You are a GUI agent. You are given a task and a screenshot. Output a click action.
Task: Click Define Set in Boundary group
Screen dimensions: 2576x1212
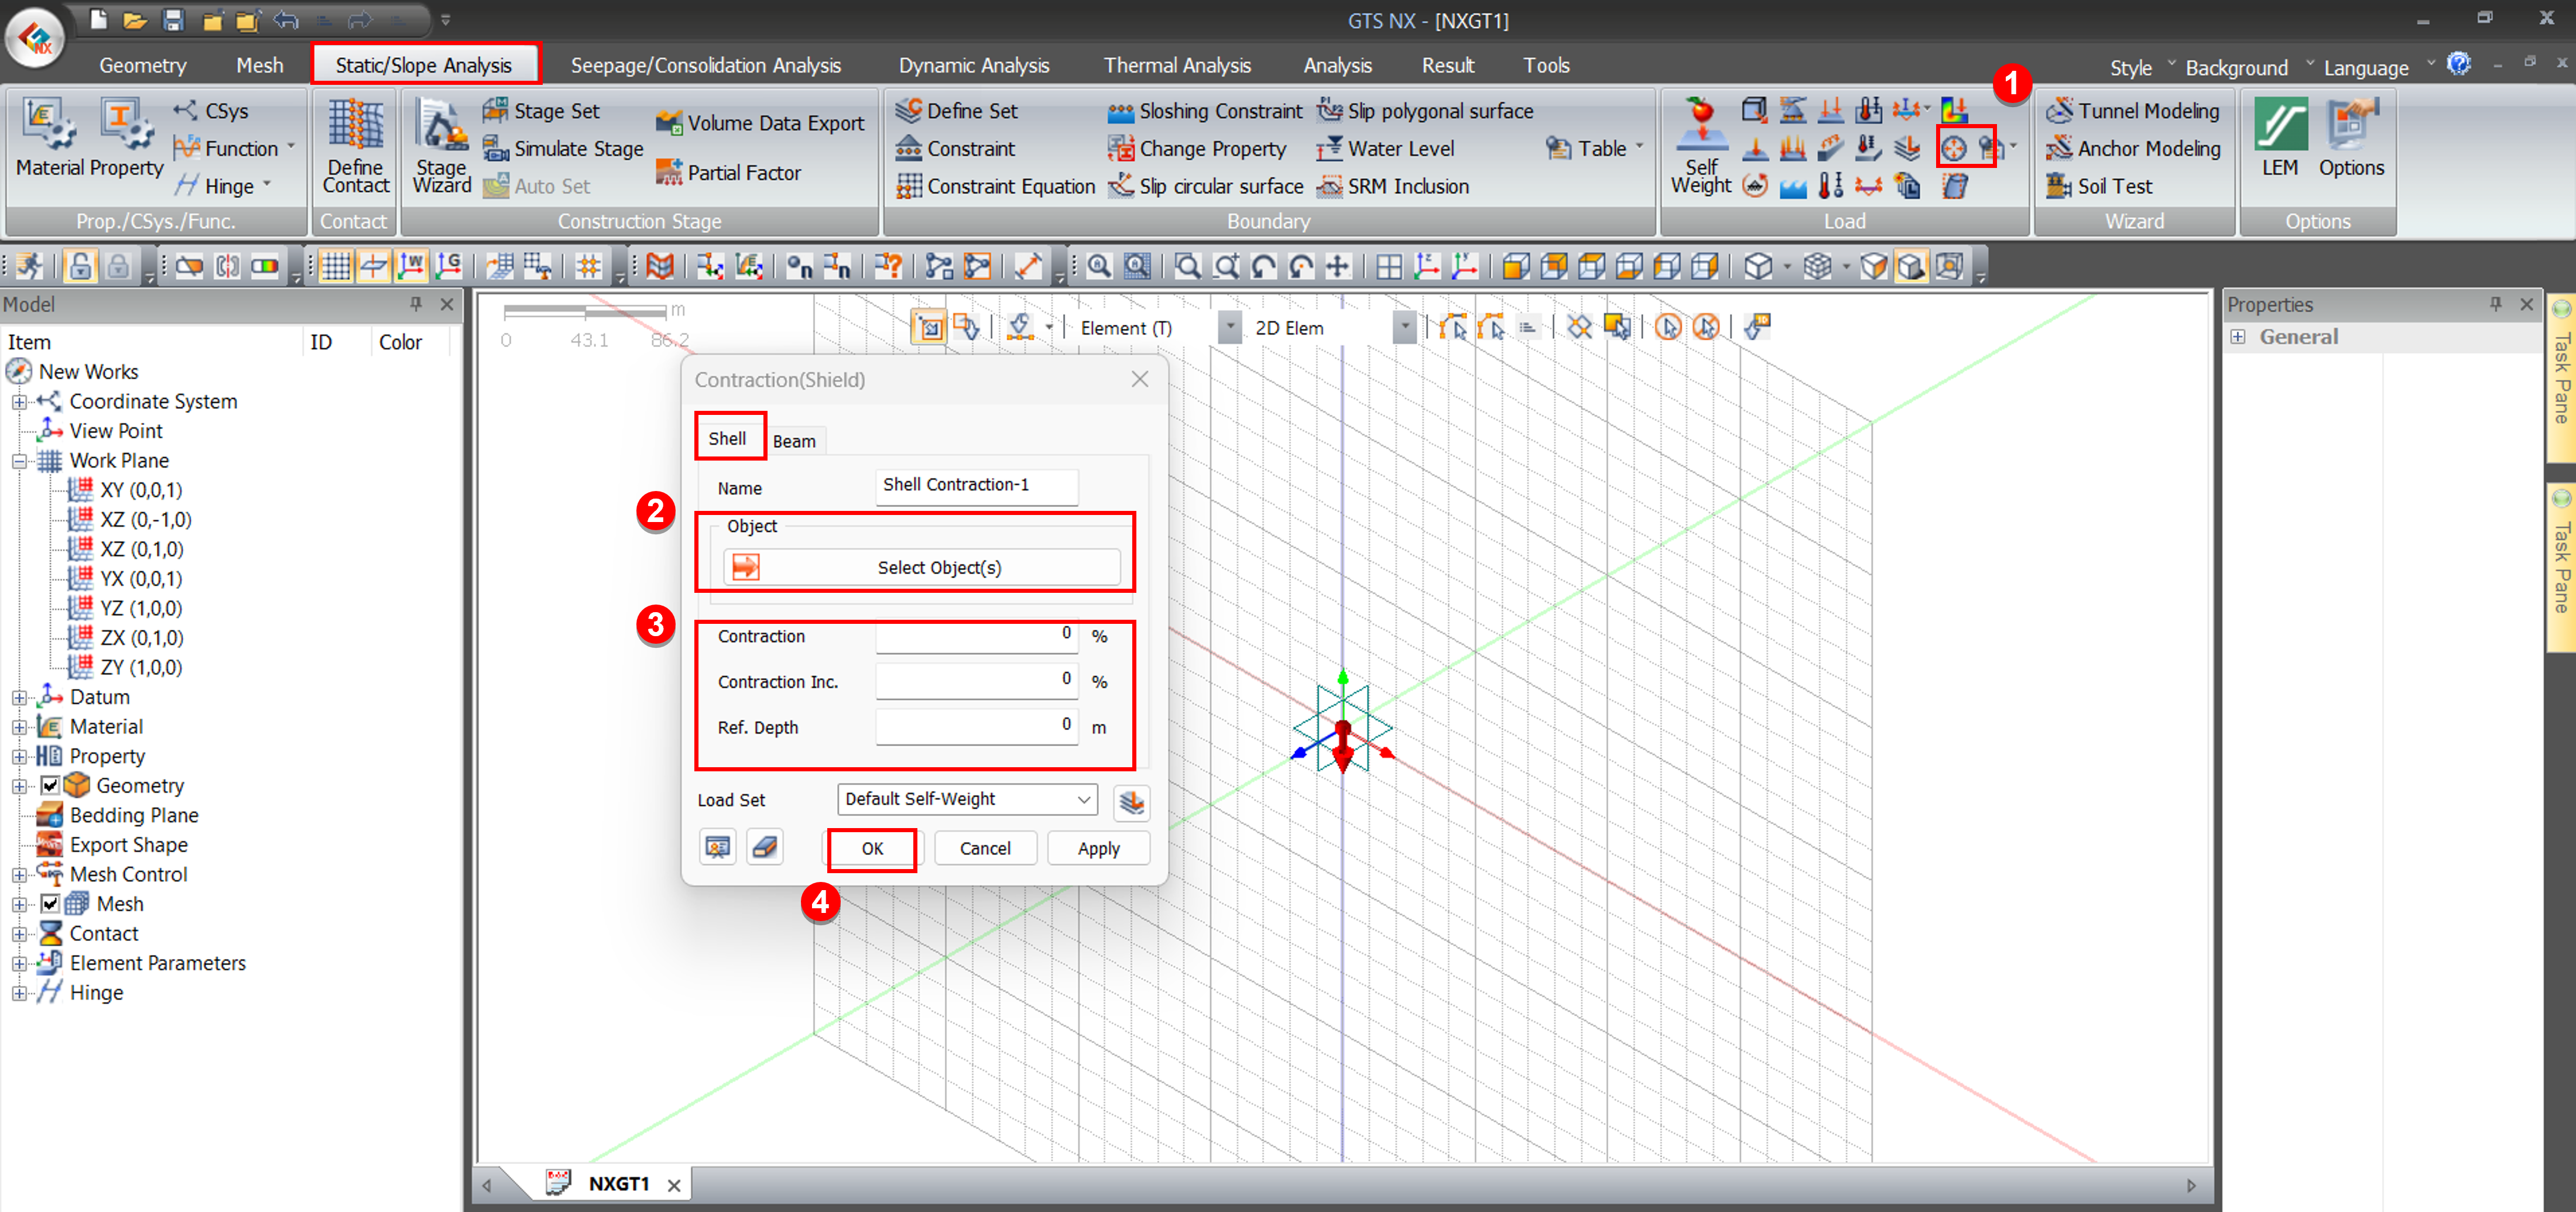point(956,111)
